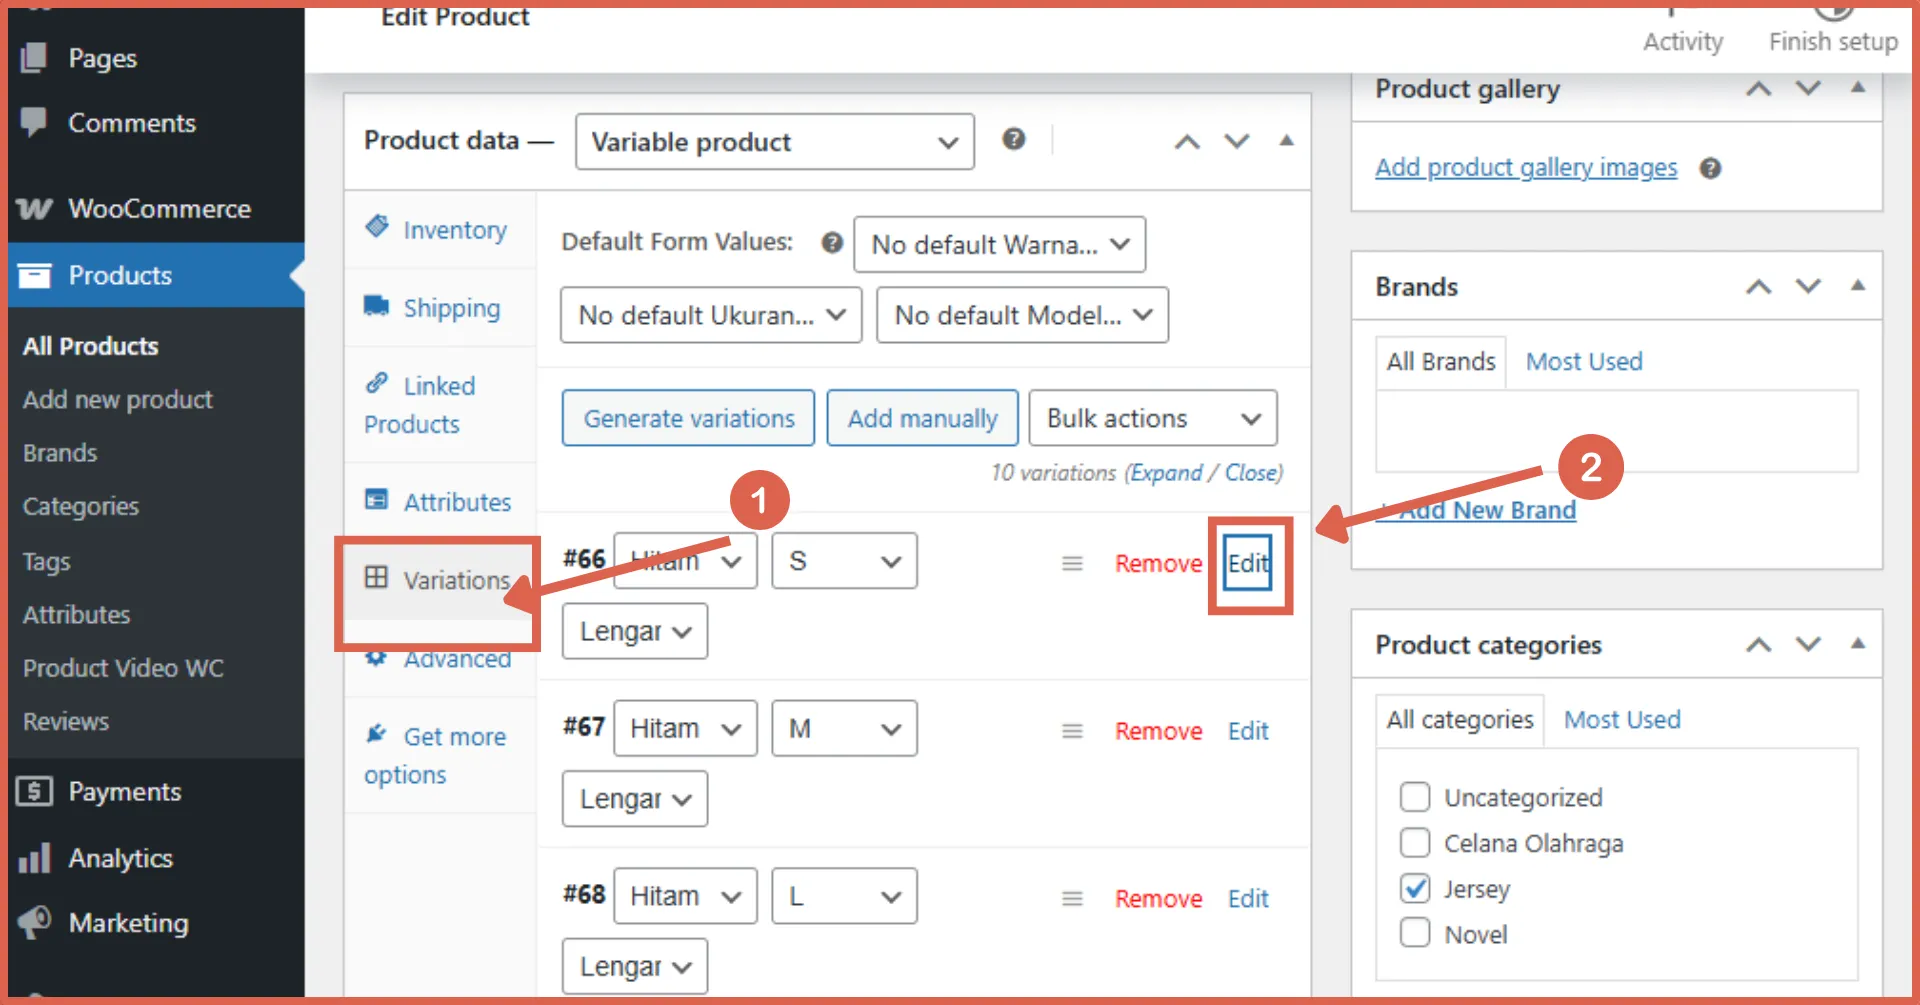The width and height of the screenshot is (1920, 1005).
Task: Check the Uncategorized category checkbox
Action: pyautogui.click(x=1415, y=796)
